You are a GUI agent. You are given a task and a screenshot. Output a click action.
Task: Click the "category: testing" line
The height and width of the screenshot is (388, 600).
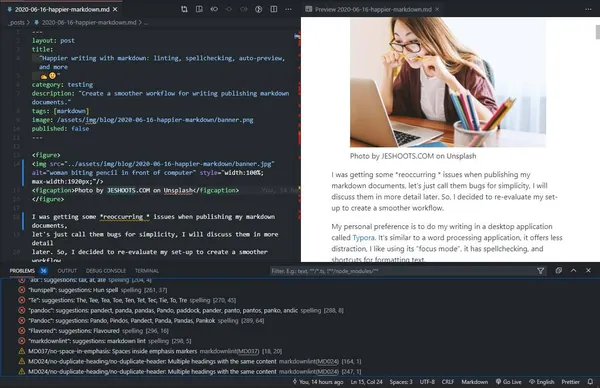(x=62, y=85)
